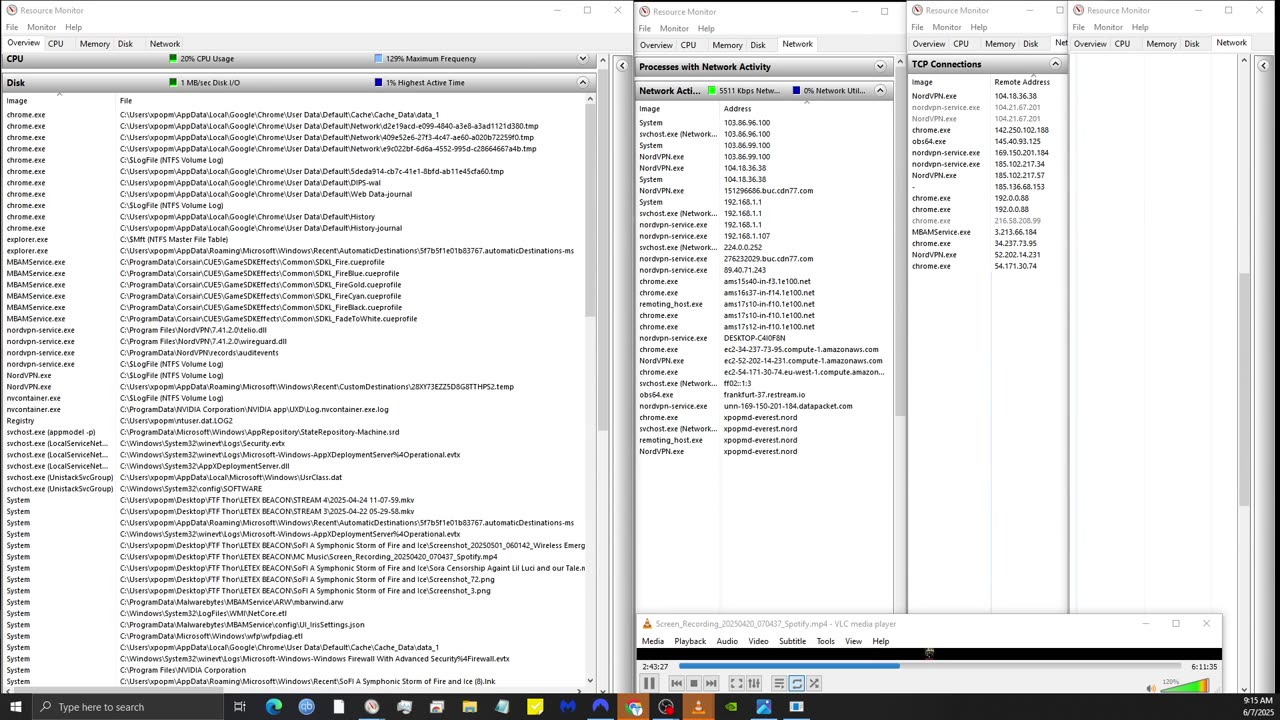This screenshot has height=720, width=1280.
Task: Select the DESKTOP-C4I0F8N network activity row
Action: pyautogui.click(x=762, y=338)
